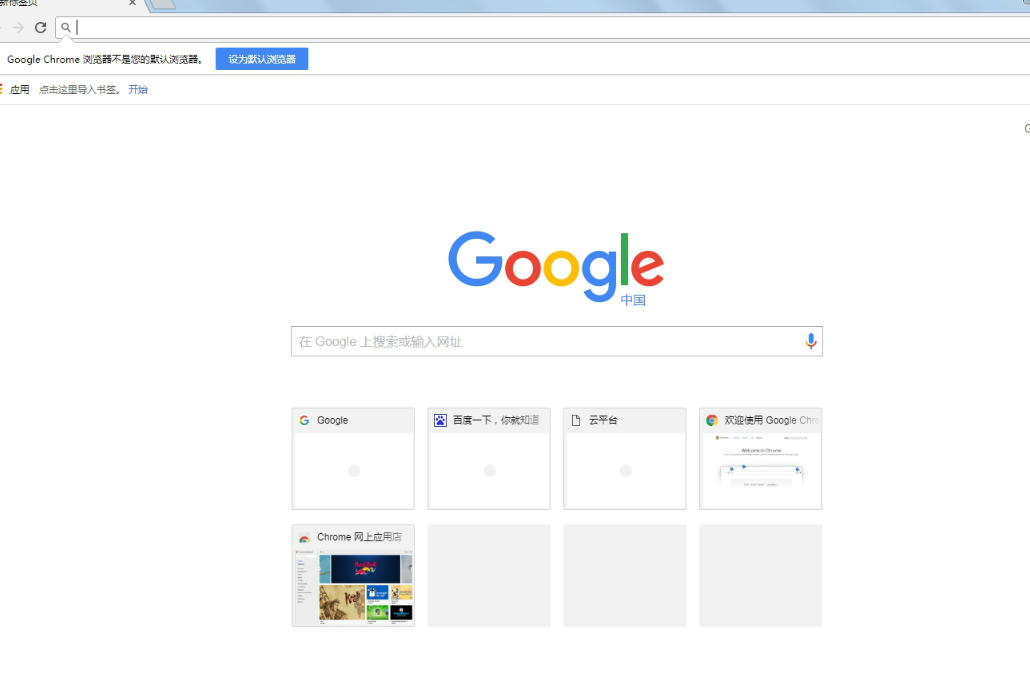Screen dimensions: 1030x674
Task: Click the 点击这里导入书签 text
Action: [x=79, y=89]
